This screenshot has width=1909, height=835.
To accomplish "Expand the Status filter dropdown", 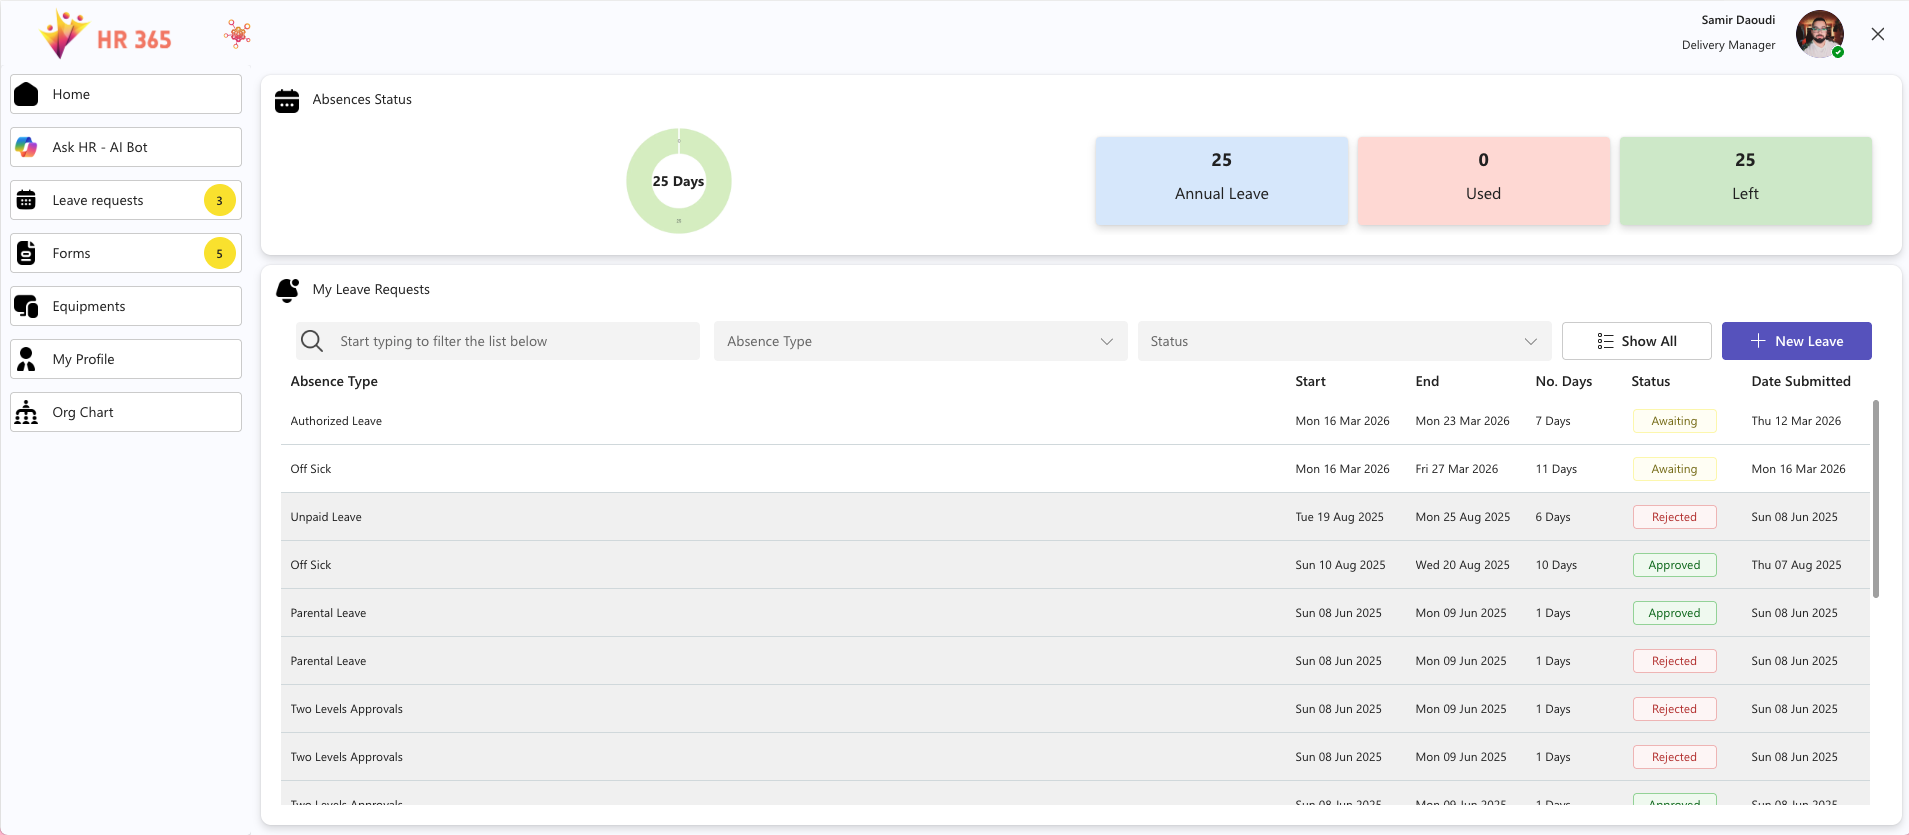I will tap(1343, 341).
